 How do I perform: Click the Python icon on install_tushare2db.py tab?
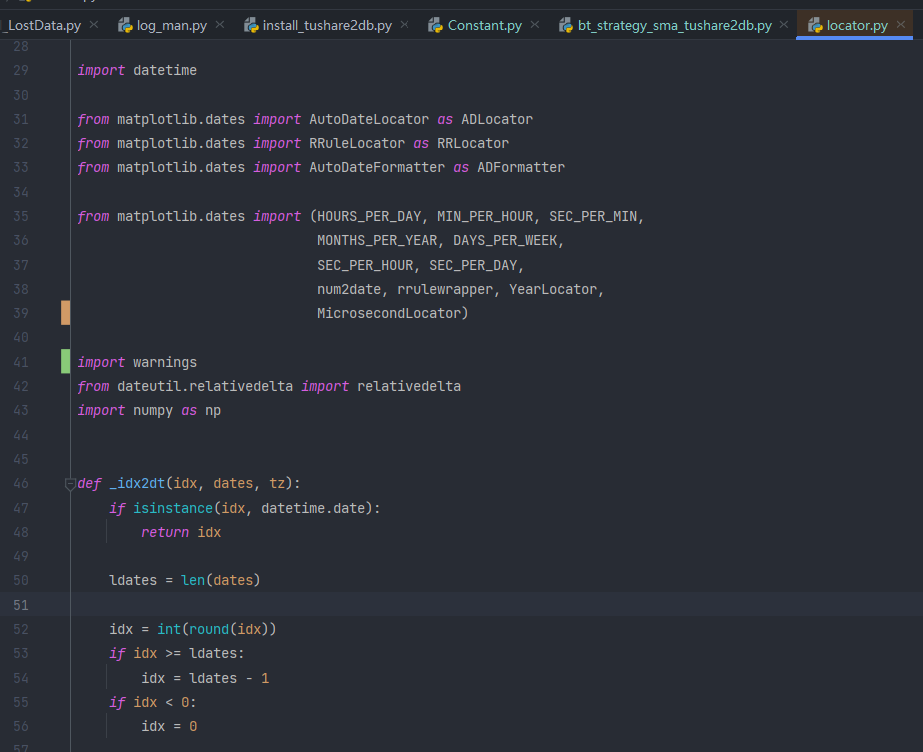(251, 25)
